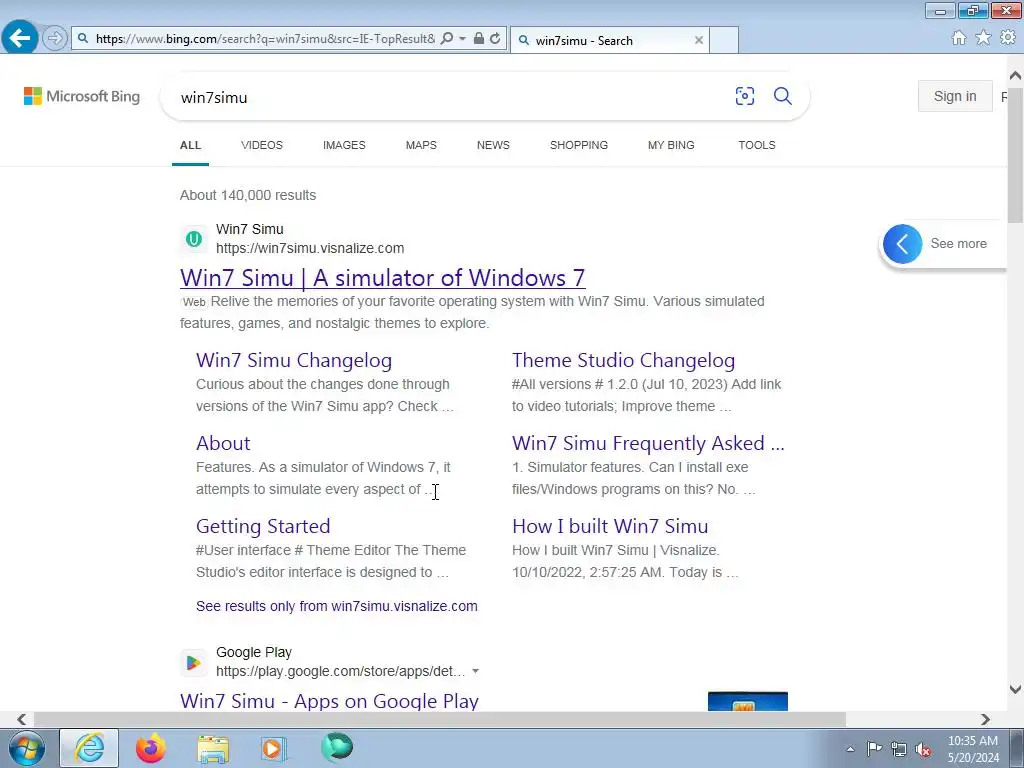
Task: Open the Theme Studio Changelog link
Action: pyautogui.click(x=624, y=360)
